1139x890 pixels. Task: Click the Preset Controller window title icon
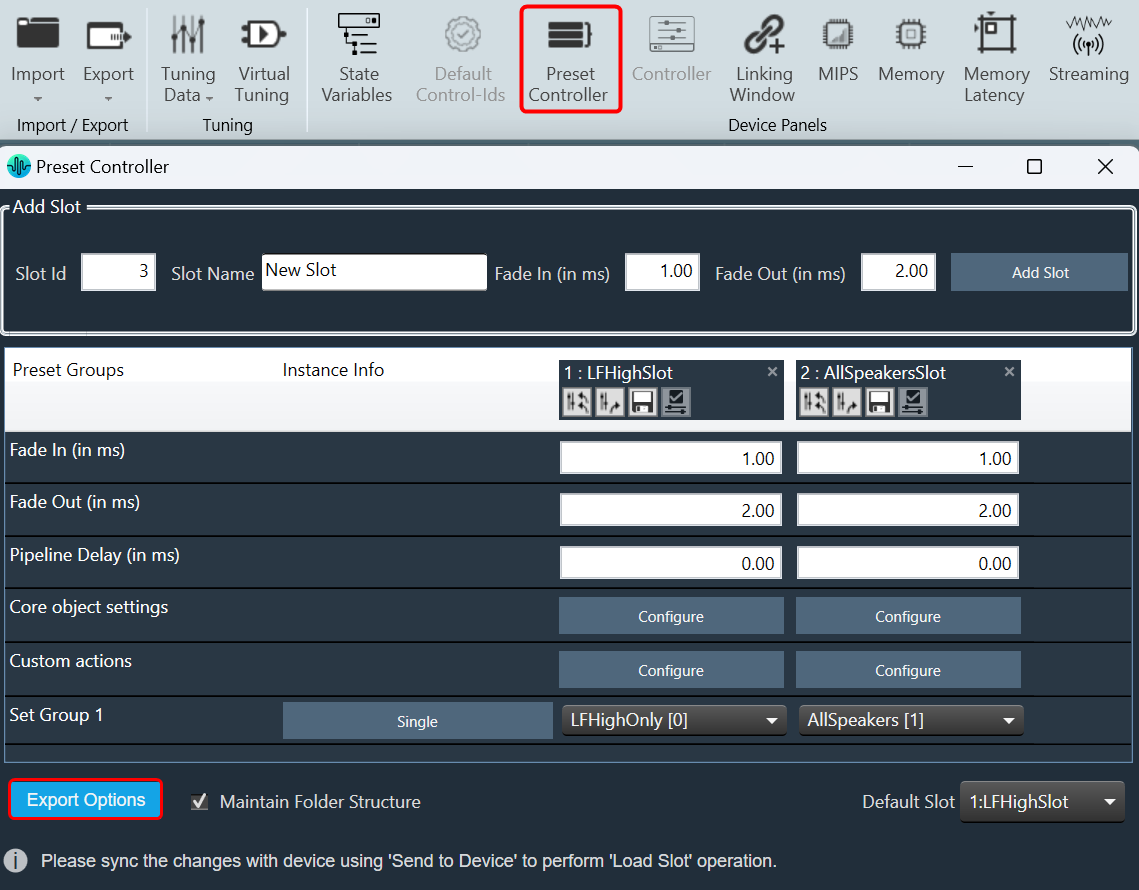pyautogui.click(x=18, y=166)
